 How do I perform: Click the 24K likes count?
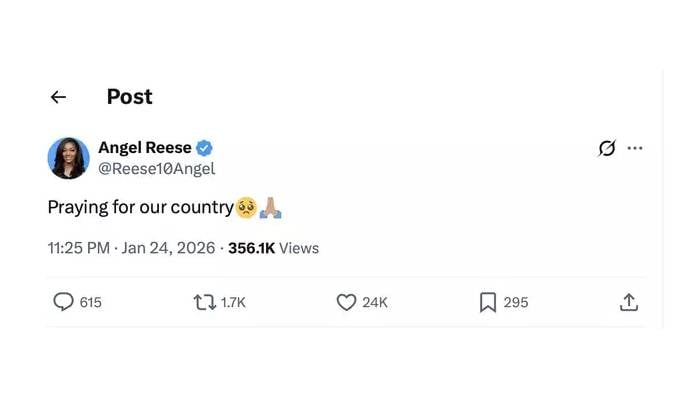pos(375,302)
